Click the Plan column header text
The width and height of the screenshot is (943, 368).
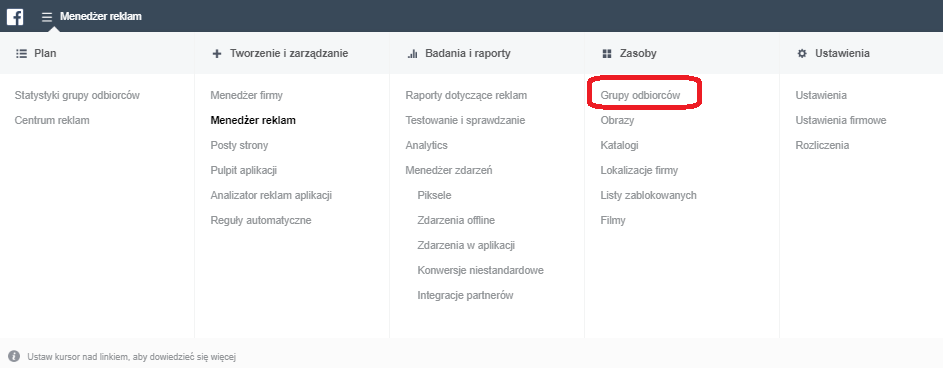(45, 54)
